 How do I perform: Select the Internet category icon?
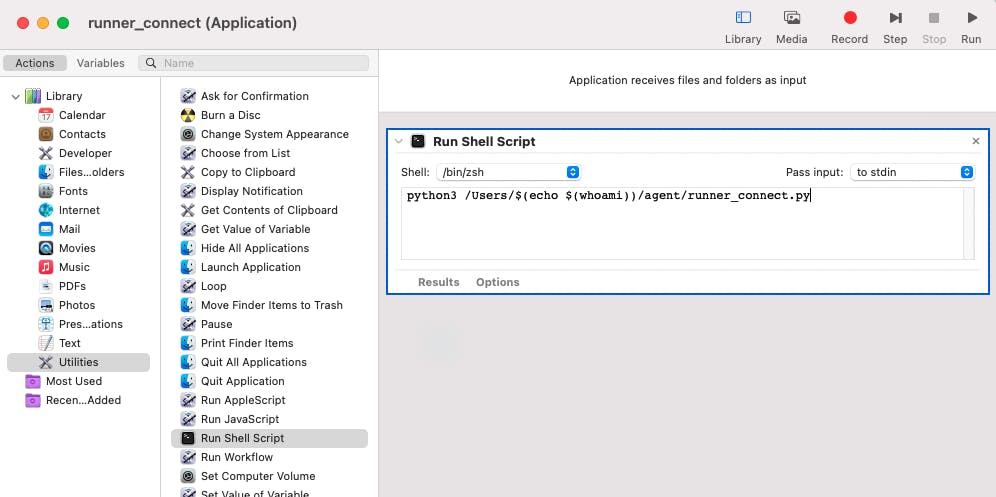(x=46, y=210)
